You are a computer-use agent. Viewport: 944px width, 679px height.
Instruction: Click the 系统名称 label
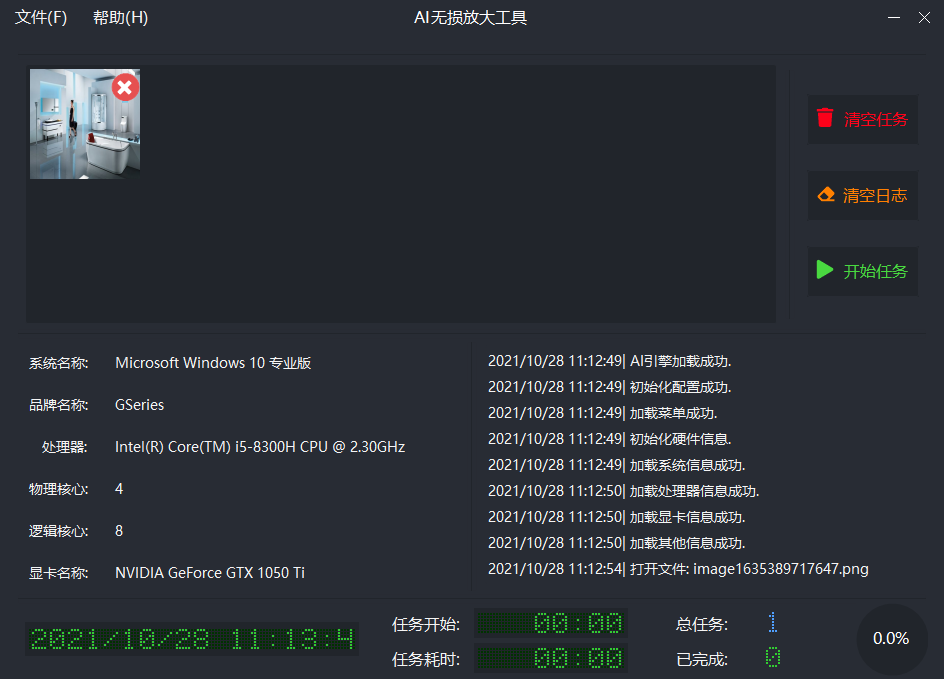(58, 364)
